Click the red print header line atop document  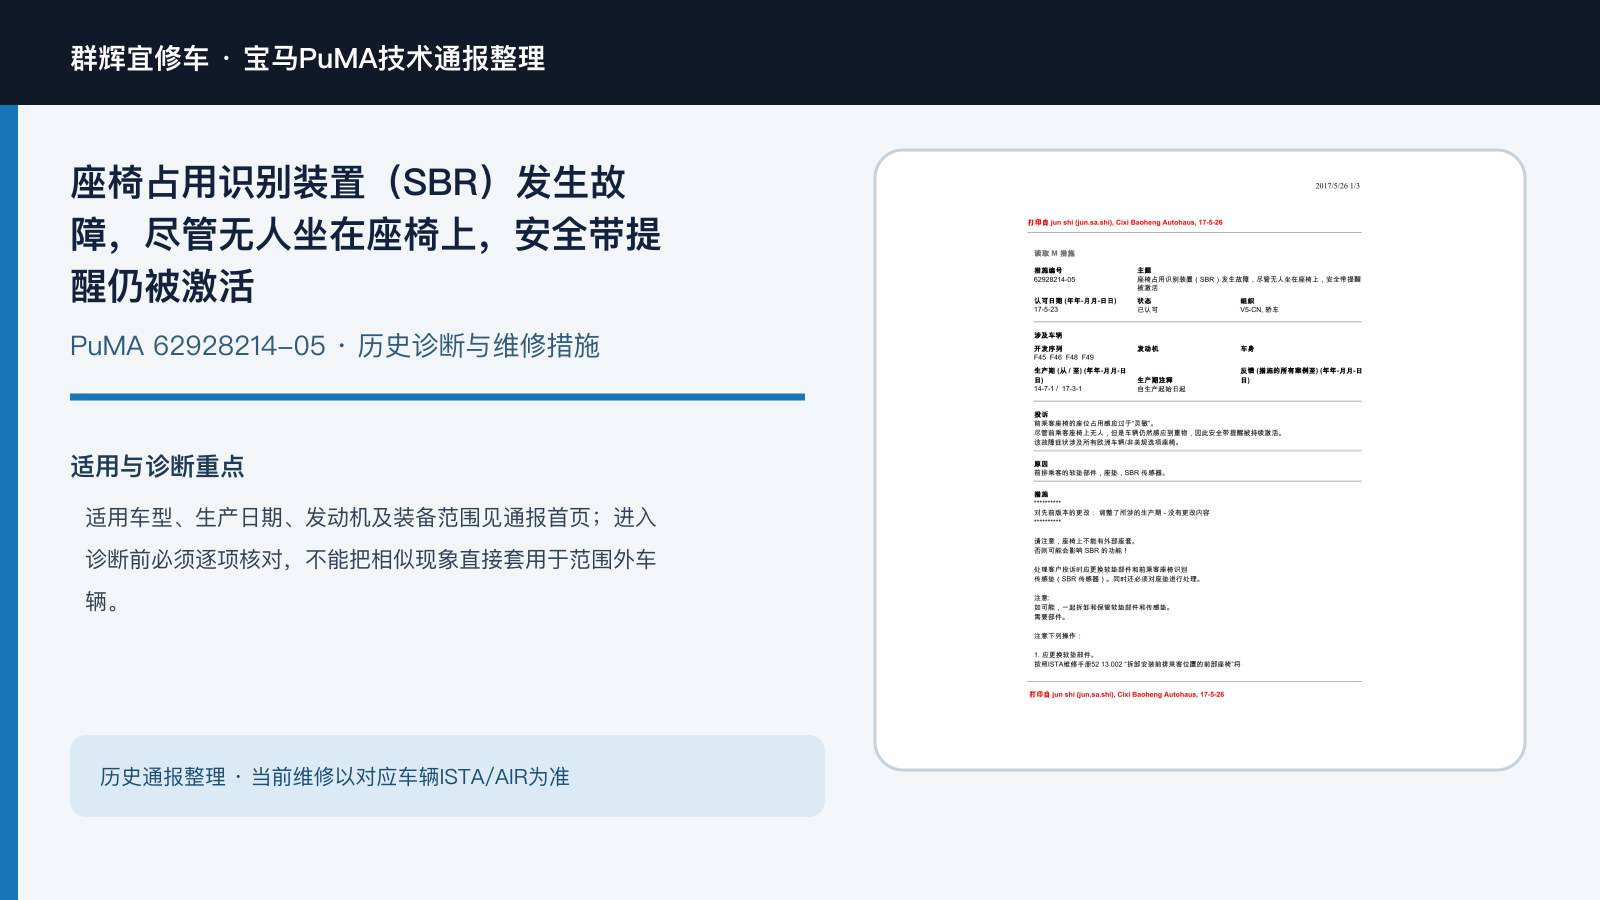1125,223
